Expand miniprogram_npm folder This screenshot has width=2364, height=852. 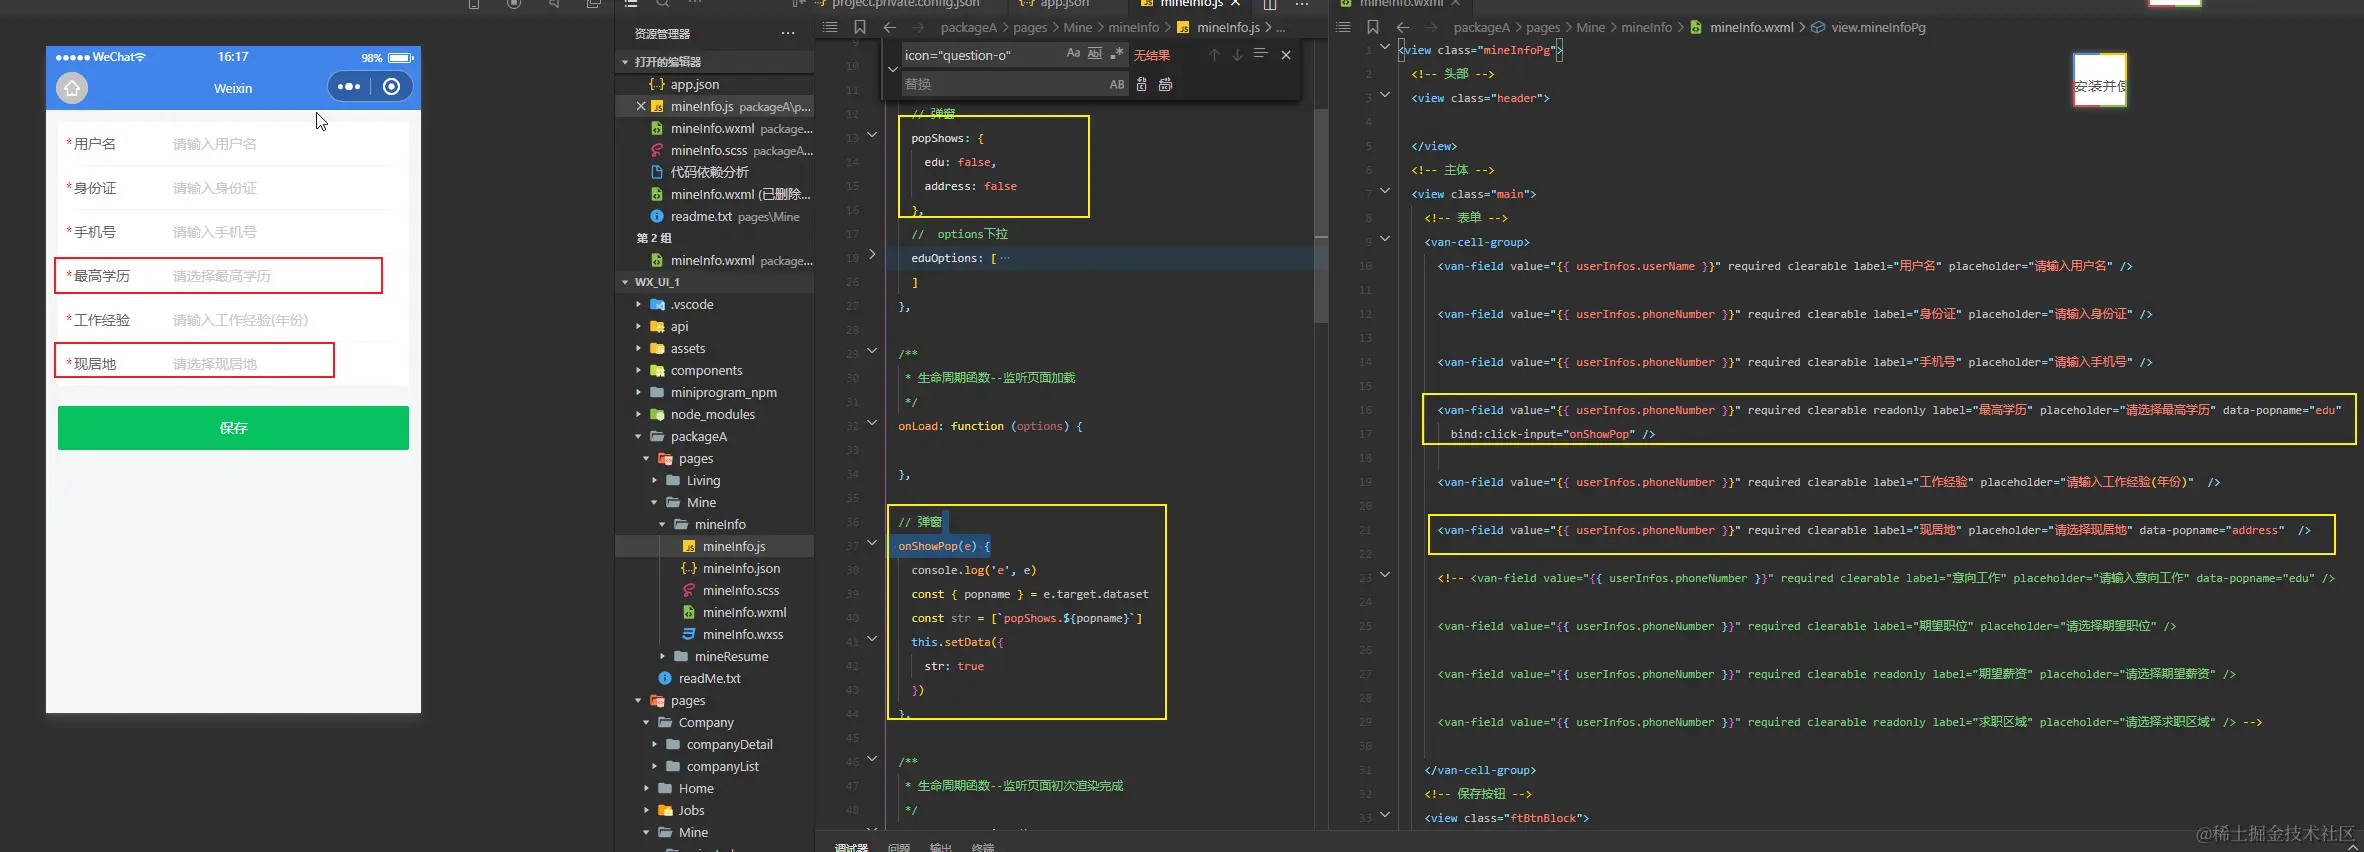[x=638, y=392]
